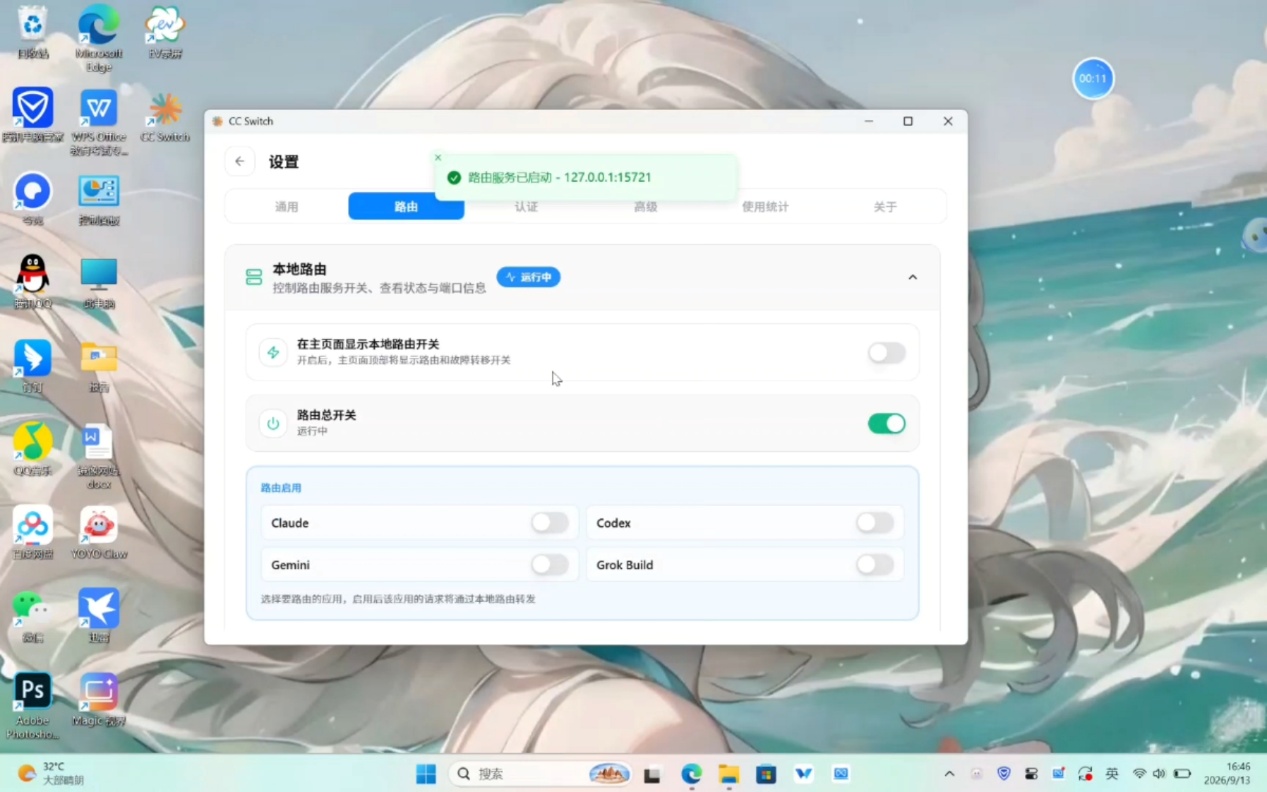
Task: Open the 使用统计 tab
Action: tap(765, 206)
